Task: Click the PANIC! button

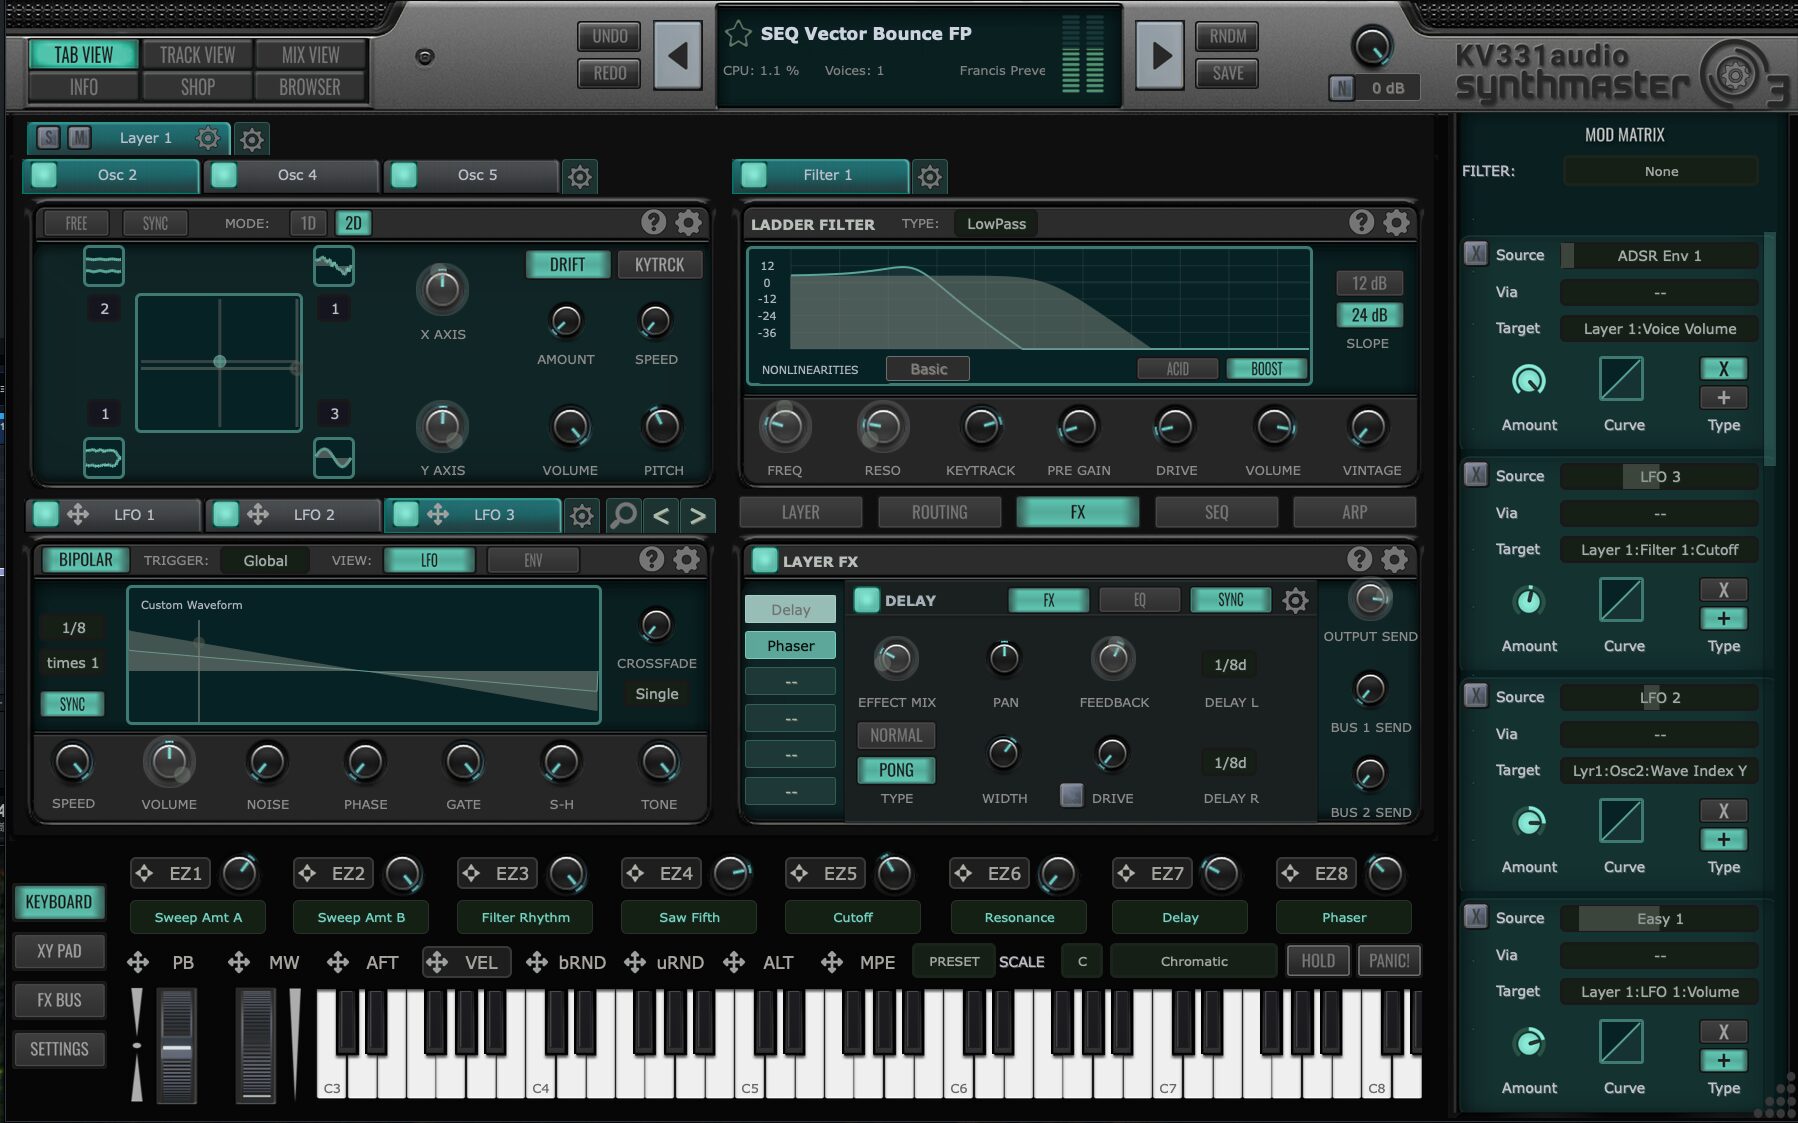Action: 1388,961
